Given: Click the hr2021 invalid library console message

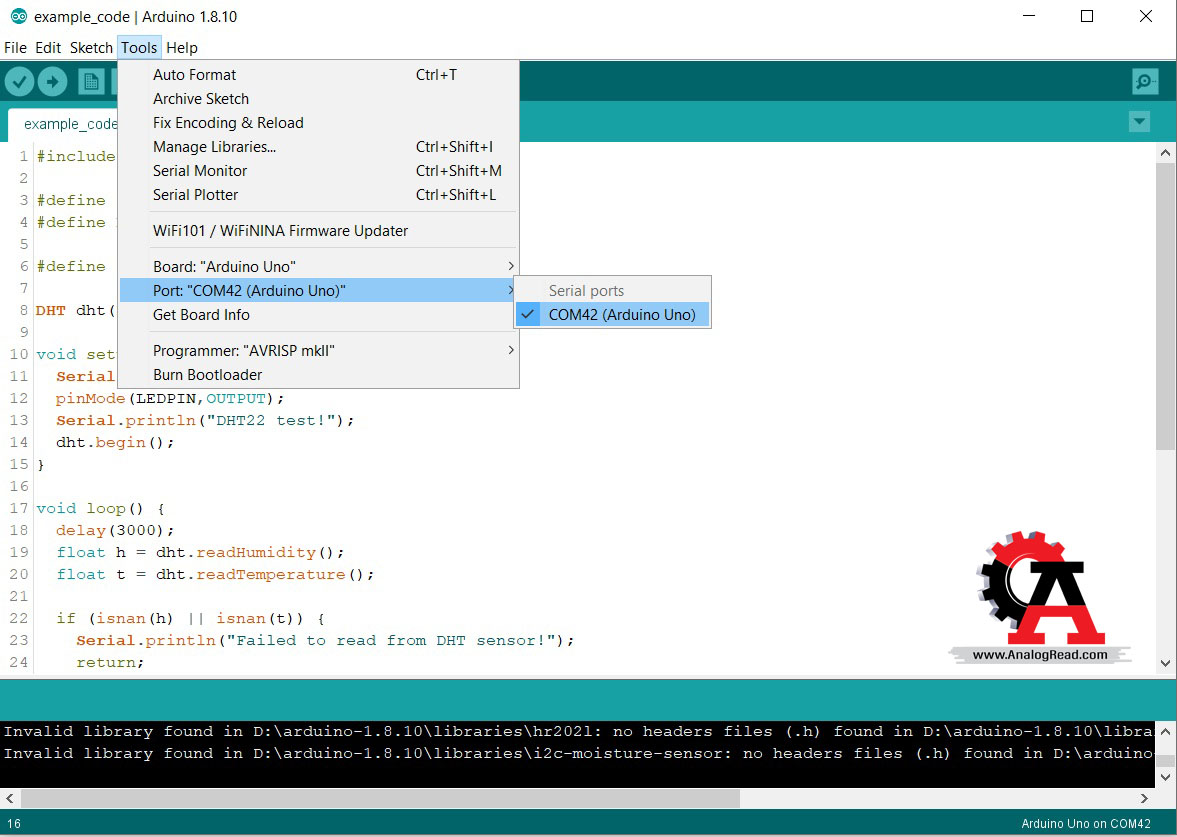Looking at the screenshot, I should click(578, 731).
